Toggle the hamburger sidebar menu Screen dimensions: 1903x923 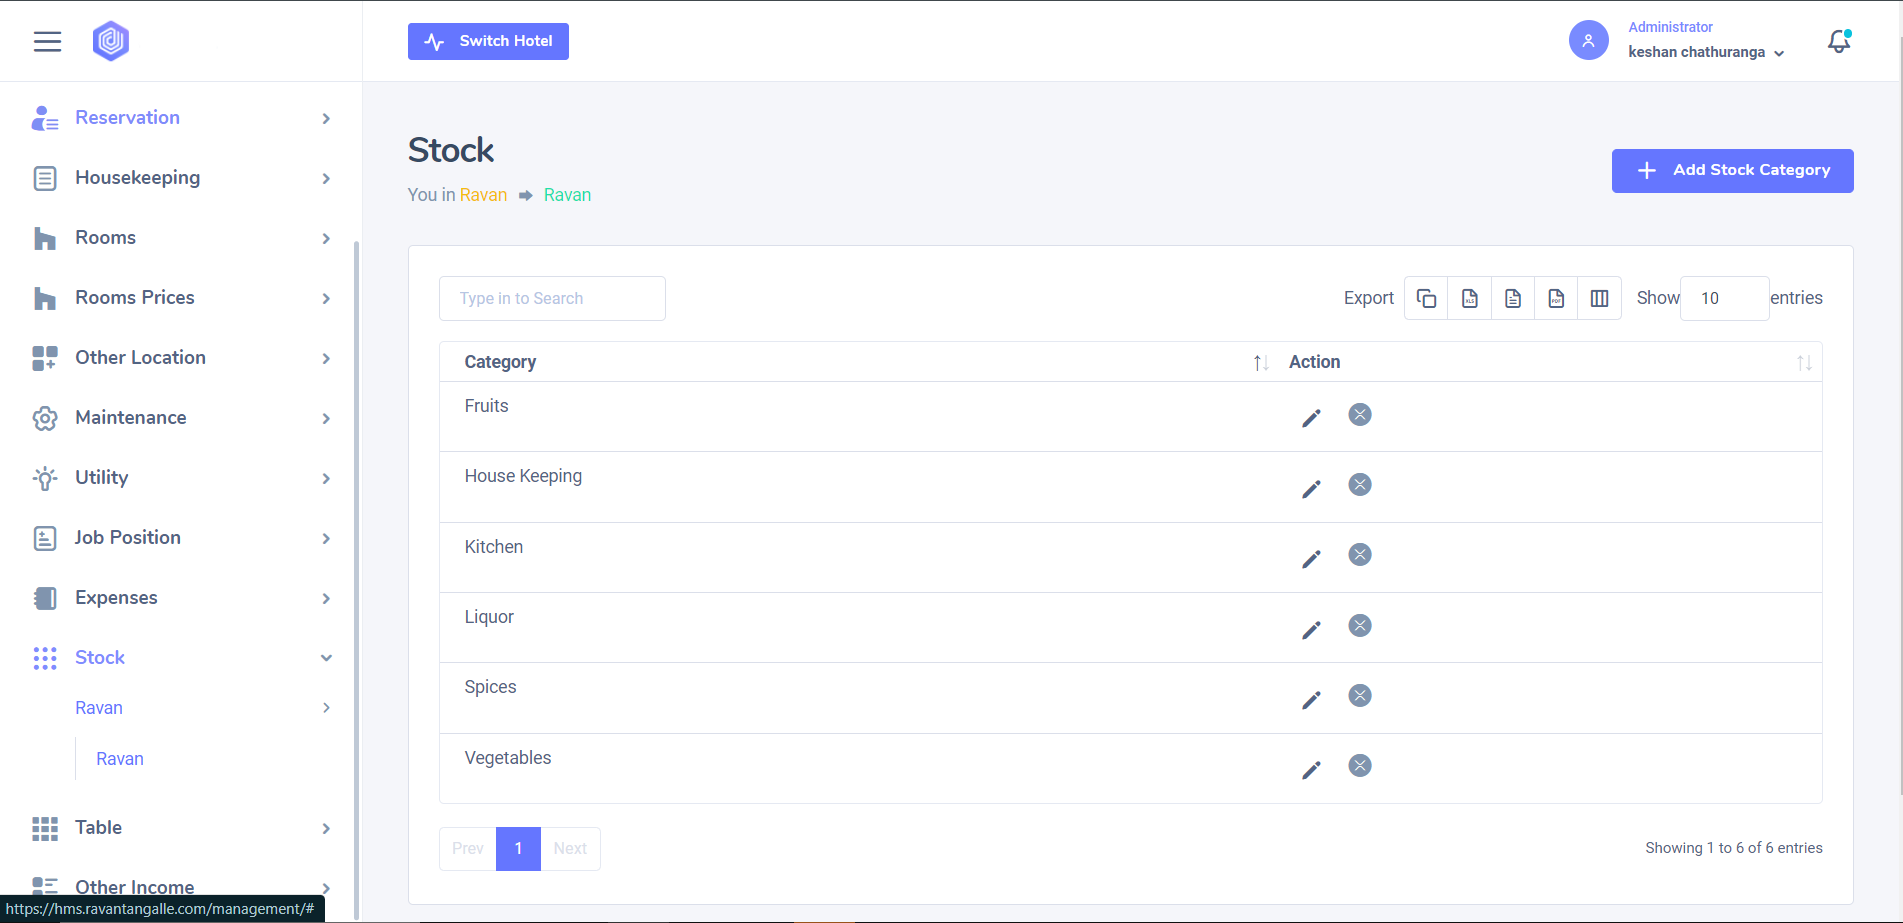[x=47, y=41]
